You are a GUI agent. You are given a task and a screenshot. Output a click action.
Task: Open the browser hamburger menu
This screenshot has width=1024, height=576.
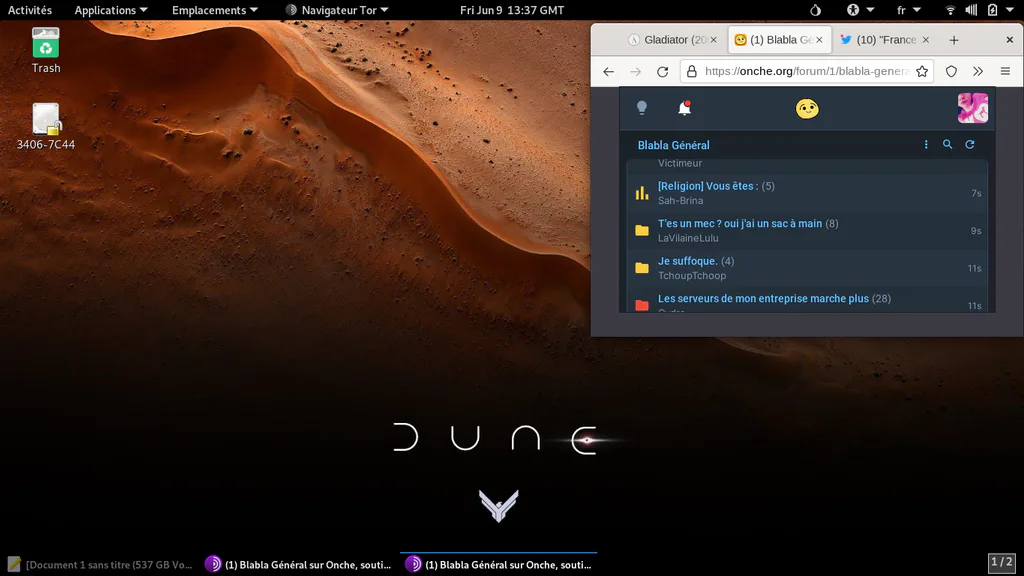coord(1005,71)
